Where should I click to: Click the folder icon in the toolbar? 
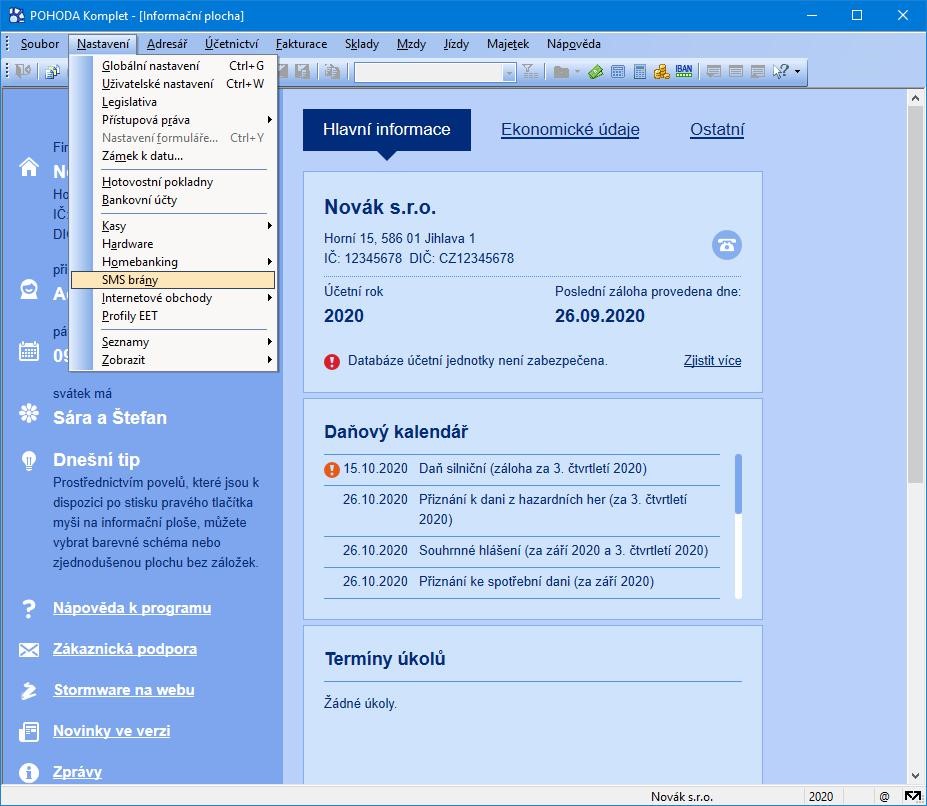pyautogui.click(x=561, y=72)
